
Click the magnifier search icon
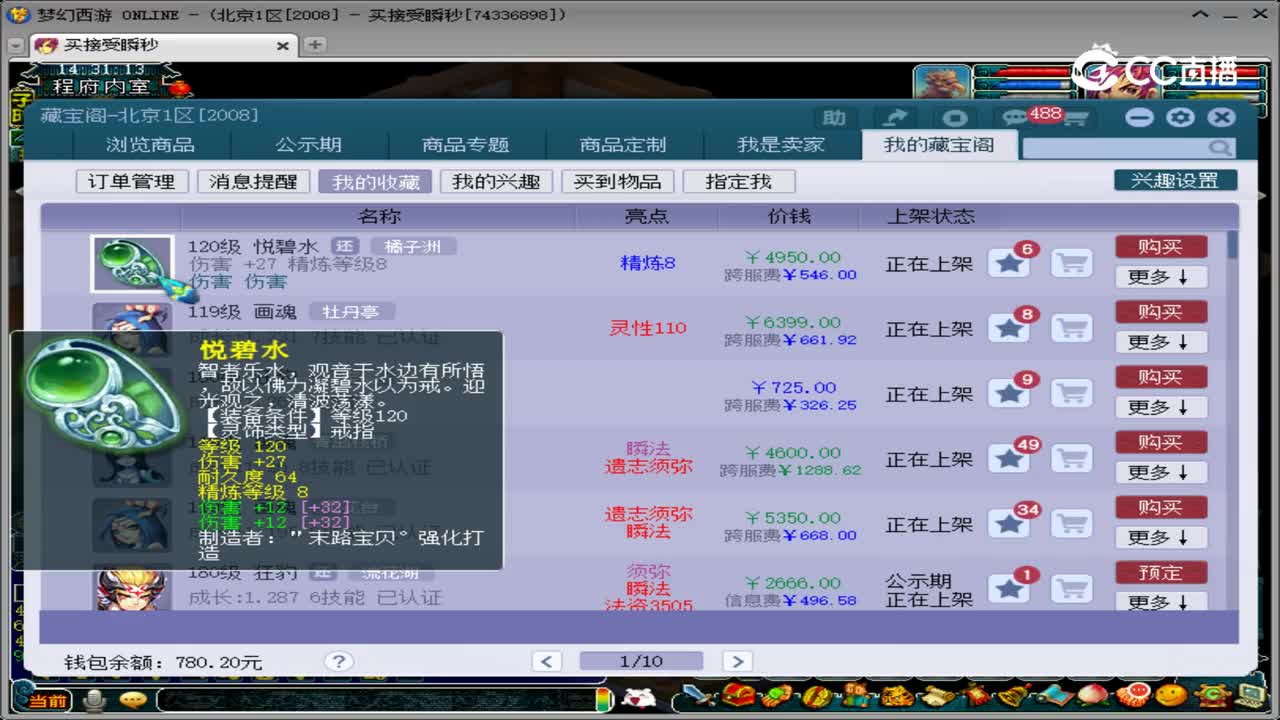[1220, 148]
